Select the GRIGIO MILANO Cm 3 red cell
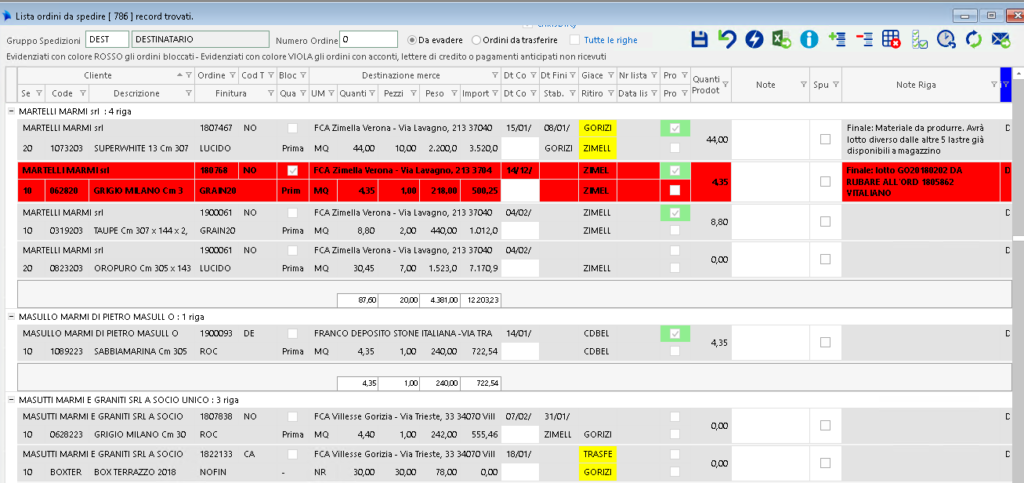 [x=142, y=191]
